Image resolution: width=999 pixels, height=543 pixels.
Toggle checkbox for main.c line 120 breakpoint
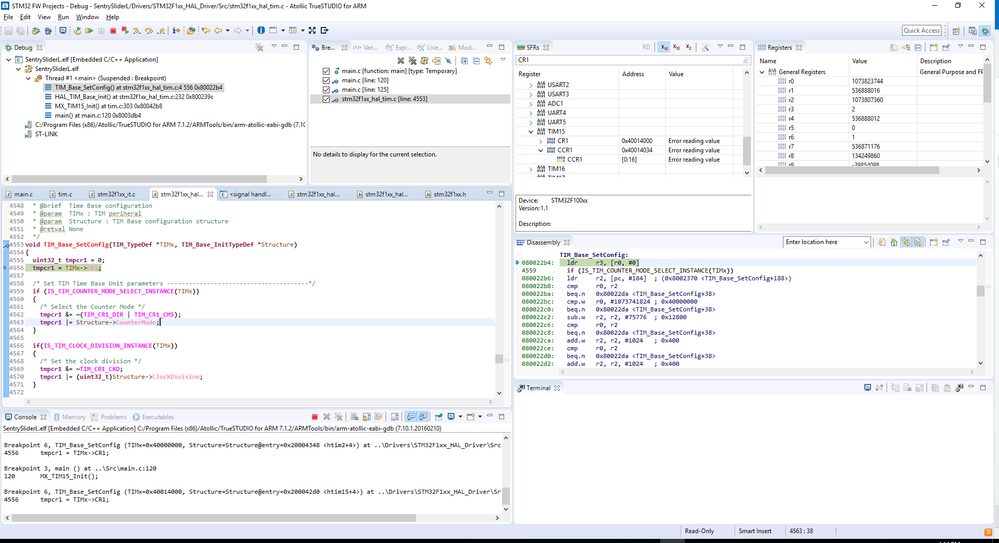tap(326, 80)
